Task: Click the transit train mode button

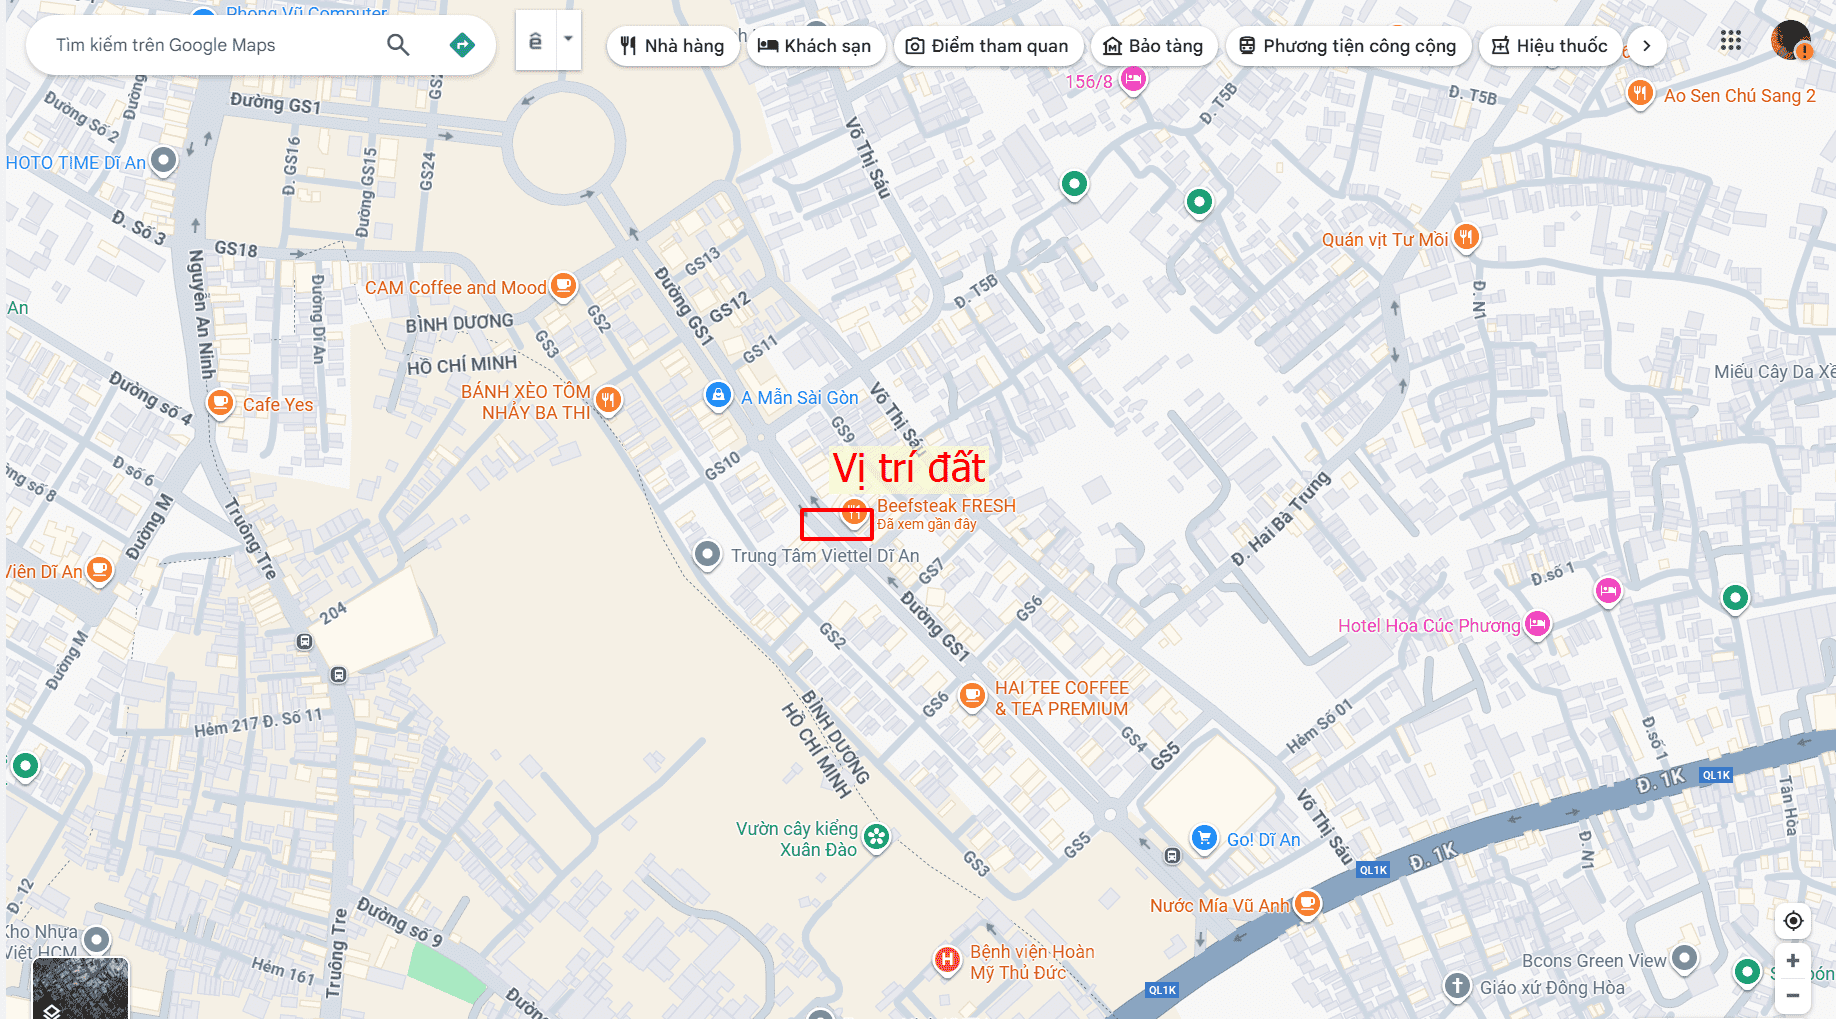Action: pyautogui.click(x=536, y=40)
